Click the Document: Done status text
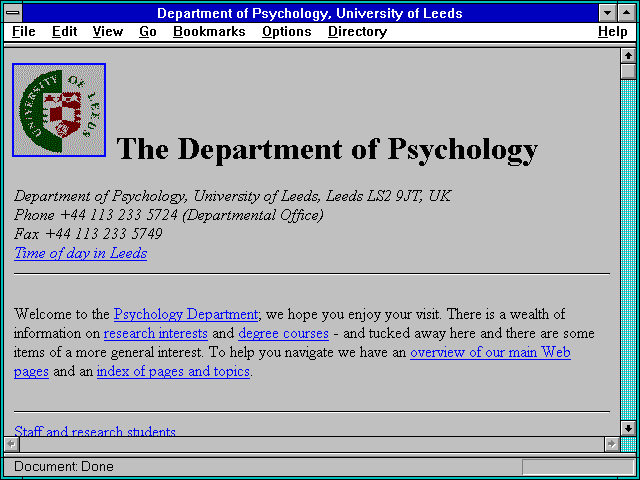Image resolution: width=640 pixels, height=480 pixels. 64,467
